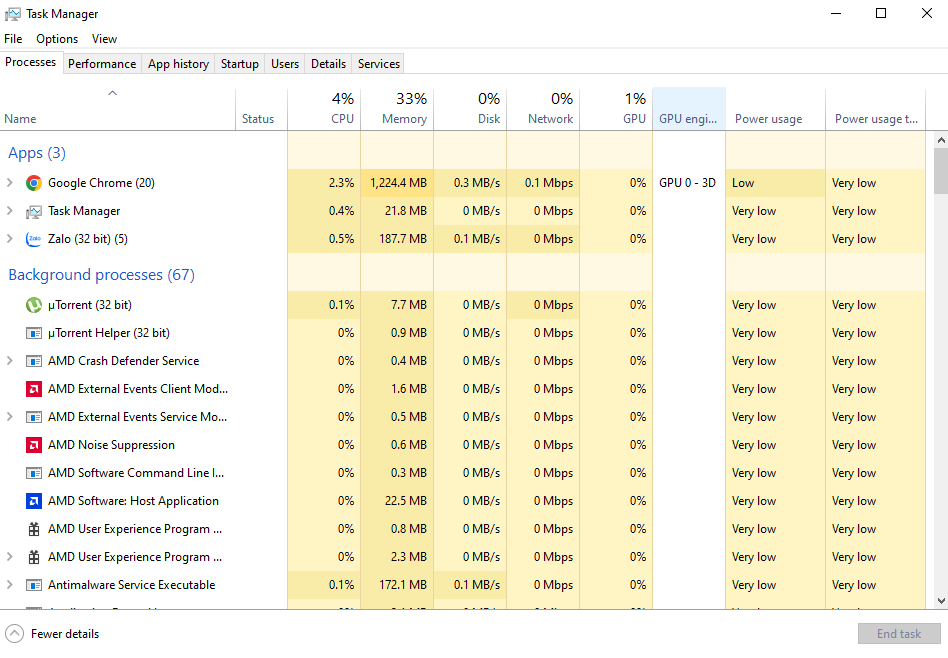The image size is (948, 658).
Task: Click the AMD Noise Suppression red icon
Action: pos(34,445)
